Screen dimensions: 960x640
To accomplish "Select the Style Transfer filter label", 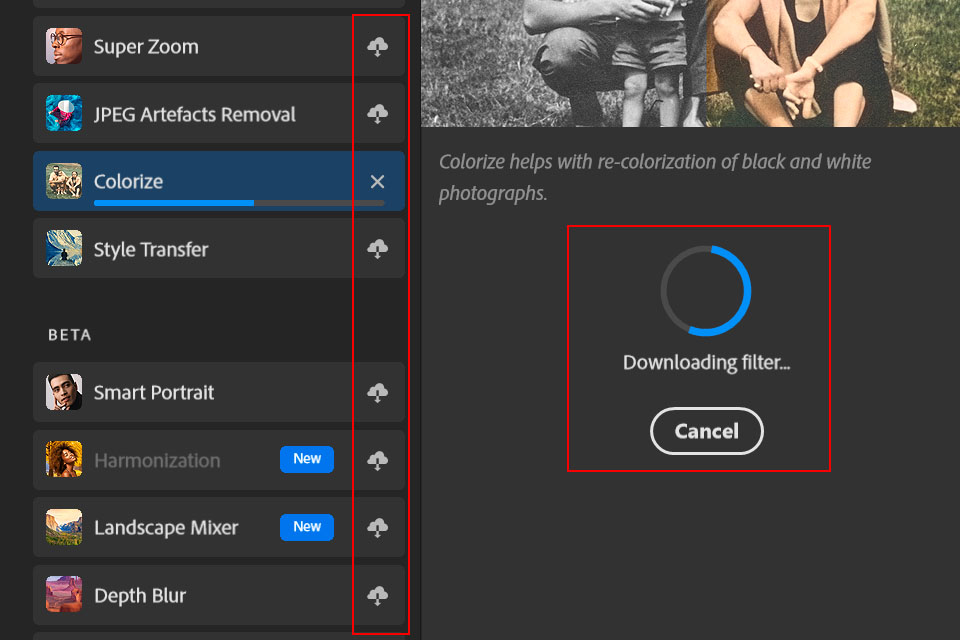I will (151, 250).
